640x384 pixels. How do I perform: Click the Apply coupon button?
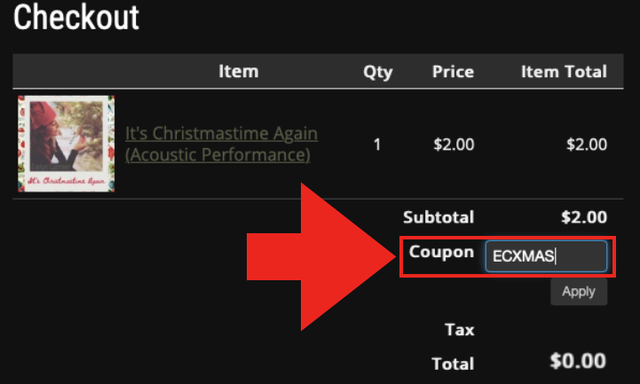[x=578, y=291]
